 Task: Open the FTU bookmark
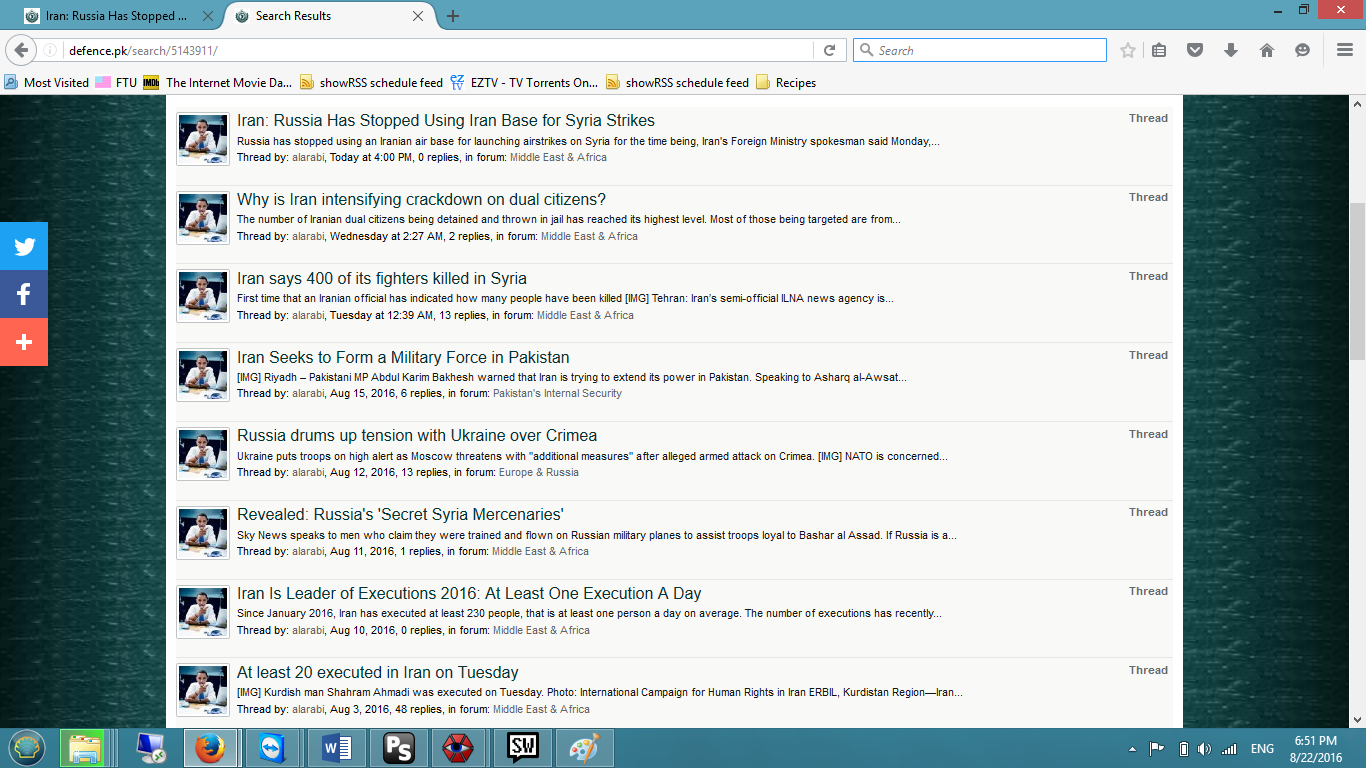pyautogui.click(x=116, y=83)
